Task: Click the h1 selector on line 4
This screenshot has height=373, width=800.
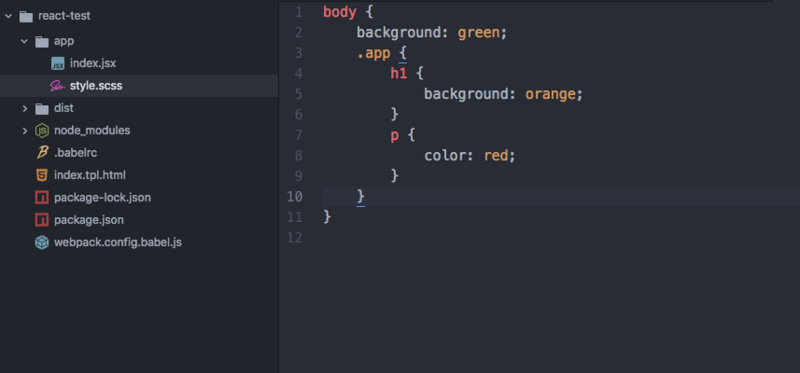Action: 398,73
